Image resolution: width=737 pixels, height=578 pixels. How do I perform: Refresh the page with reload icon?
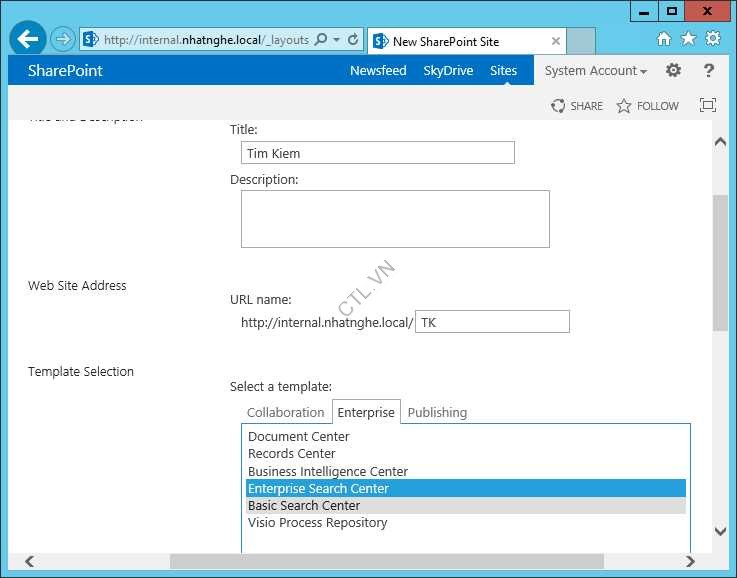click(x=353, y=39)
